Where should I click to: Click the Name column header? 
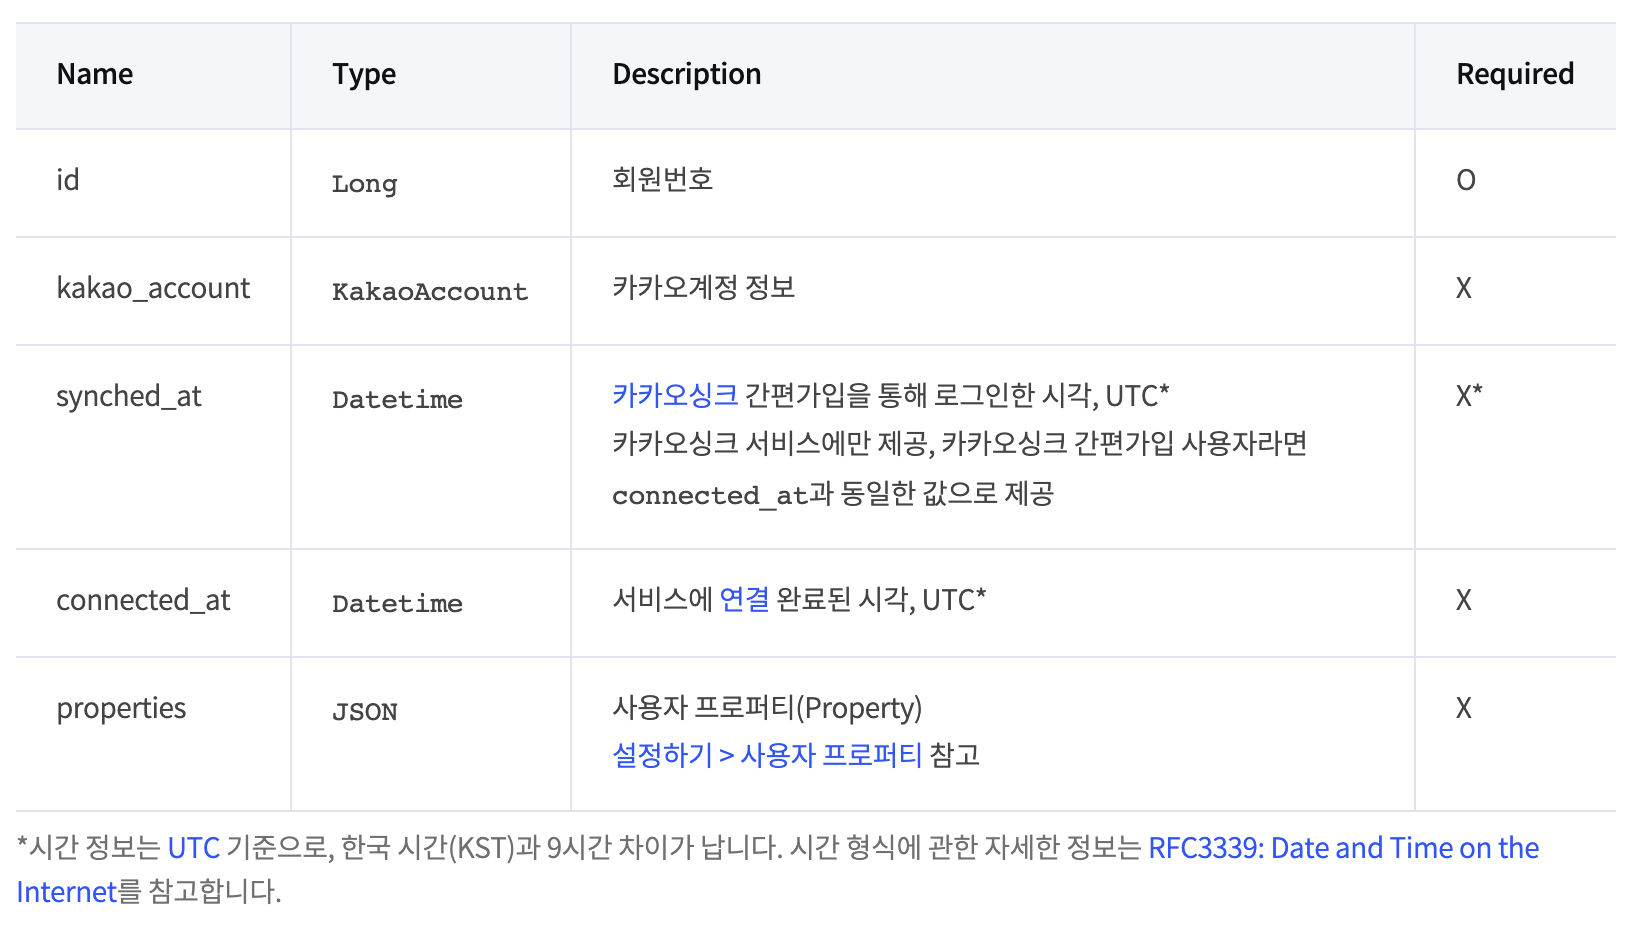[95, 74]
